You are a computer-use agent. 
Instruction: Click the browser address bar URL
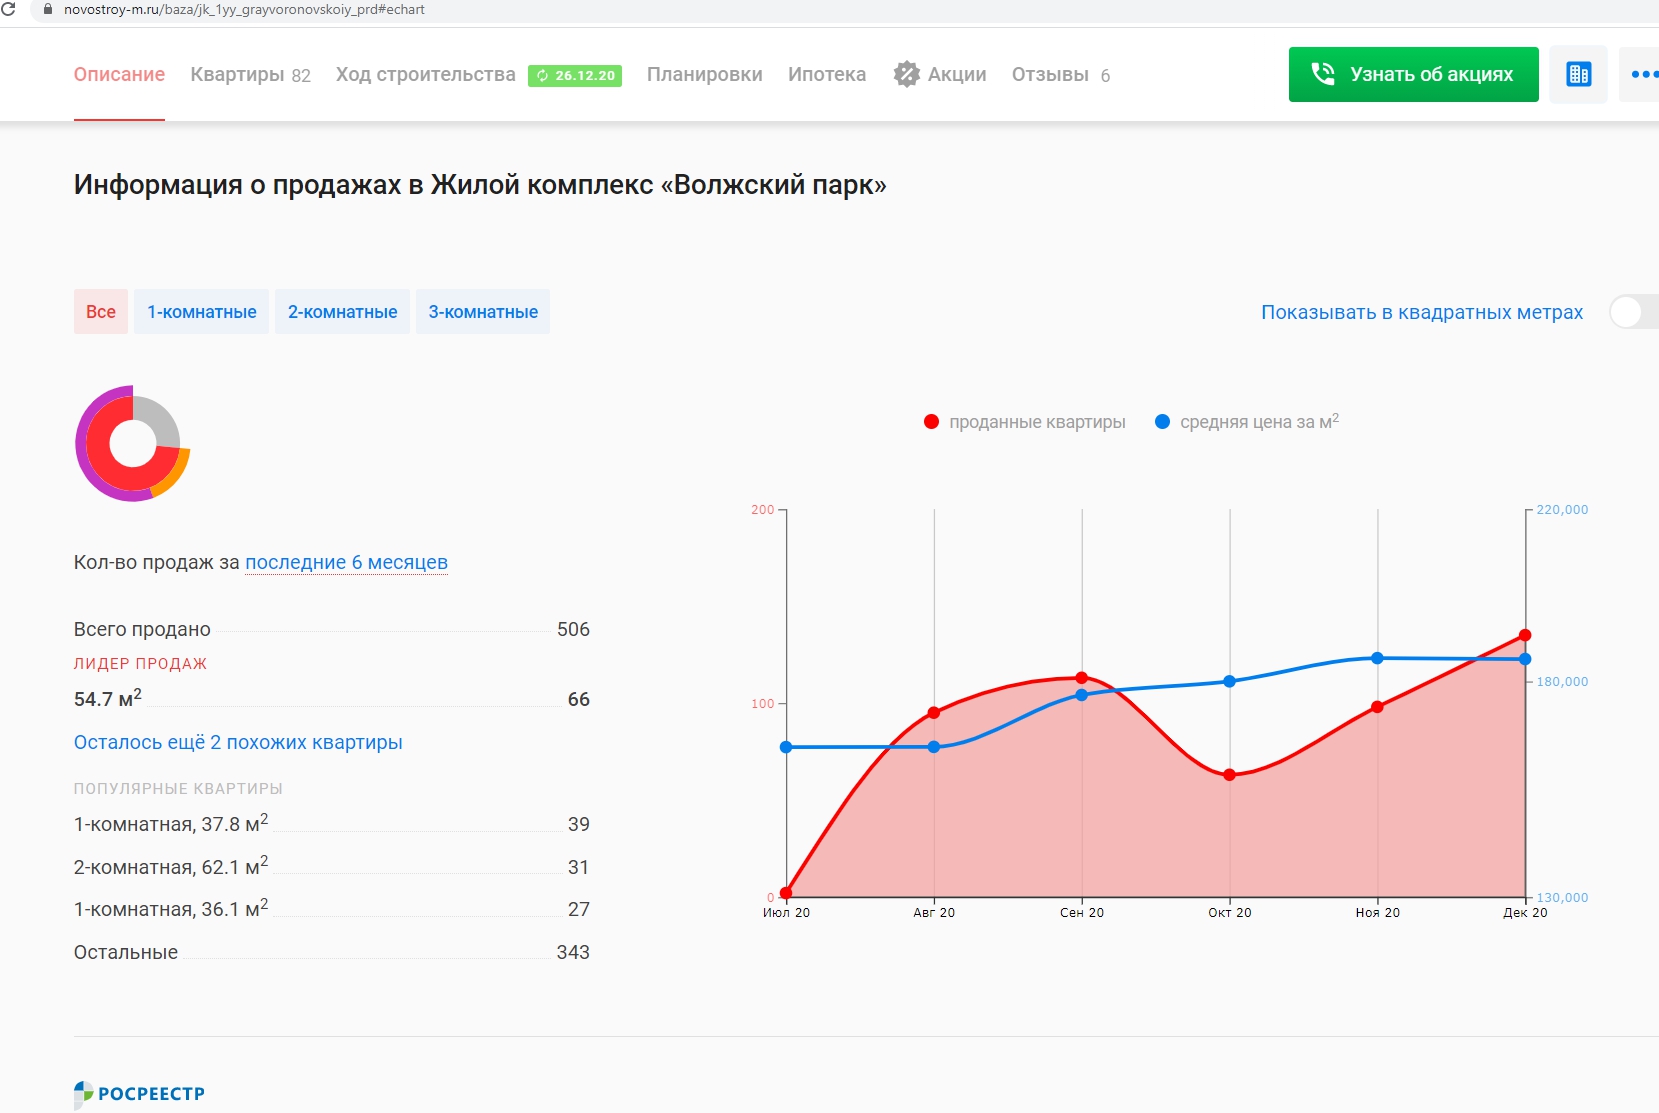tap(244, 9)
